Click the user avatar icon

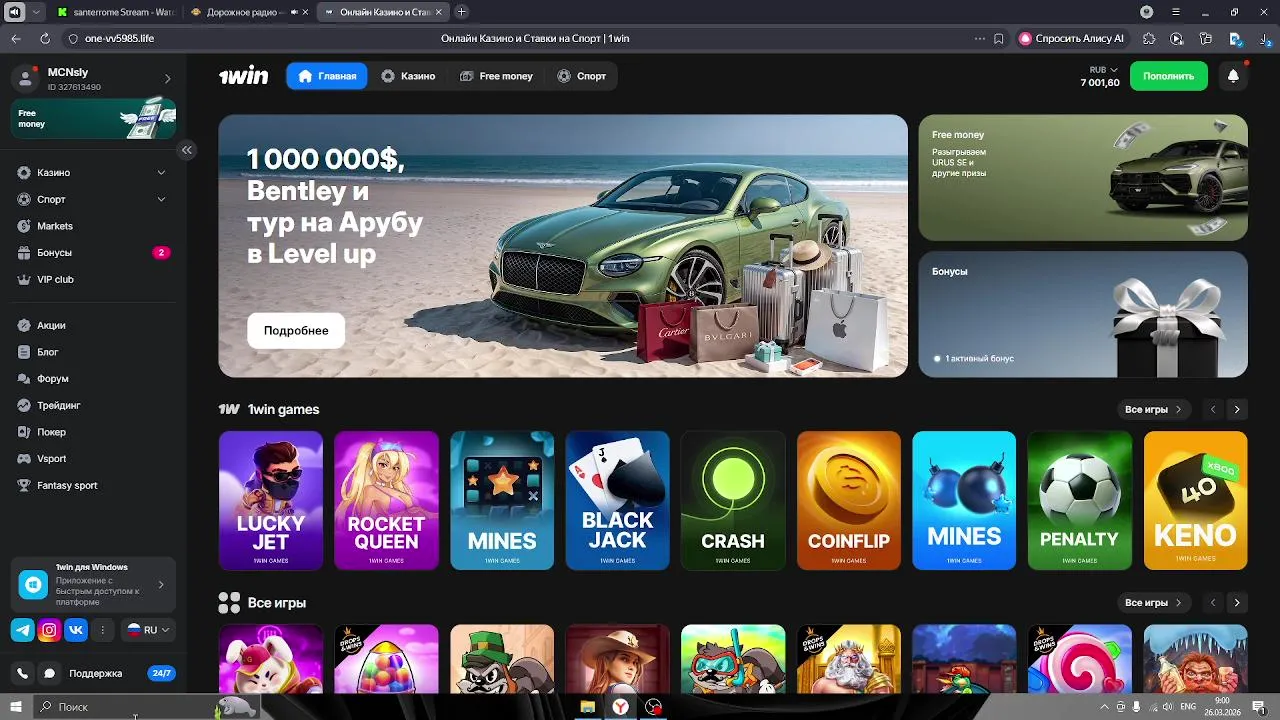(26, 78)
